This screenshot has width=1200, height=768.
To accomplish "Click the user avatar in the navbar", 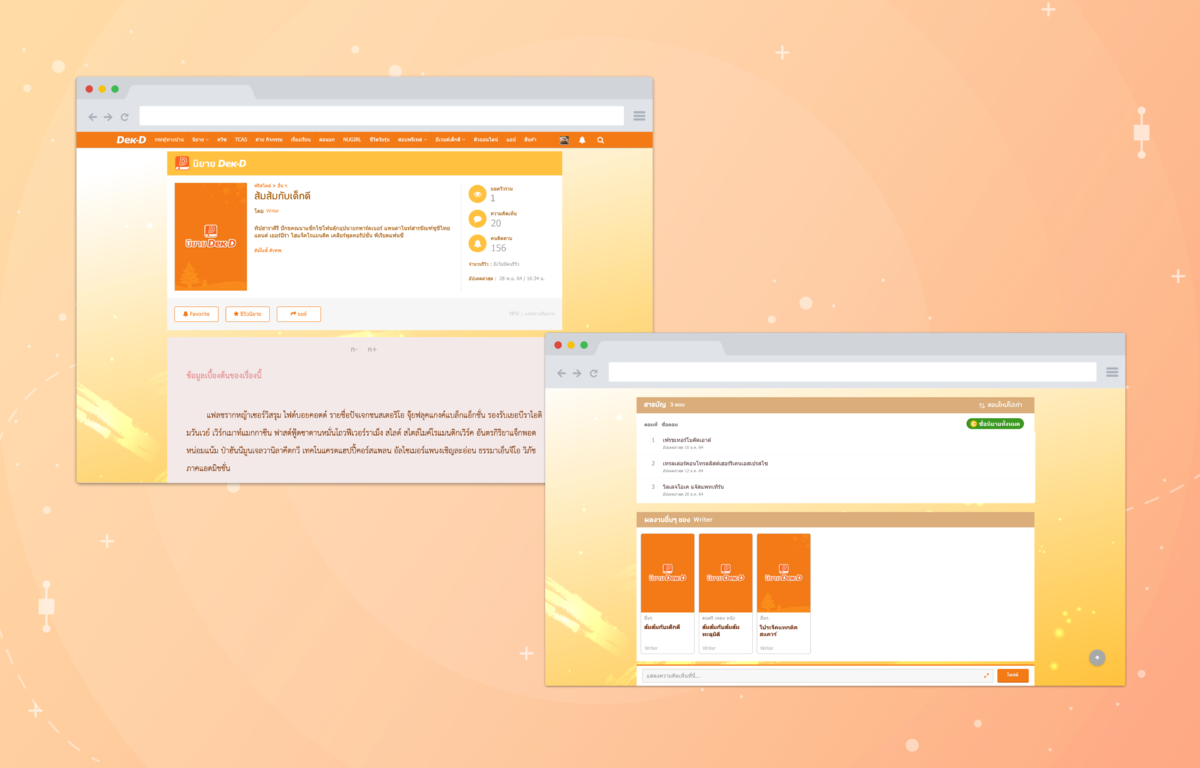I will [564, 140].
